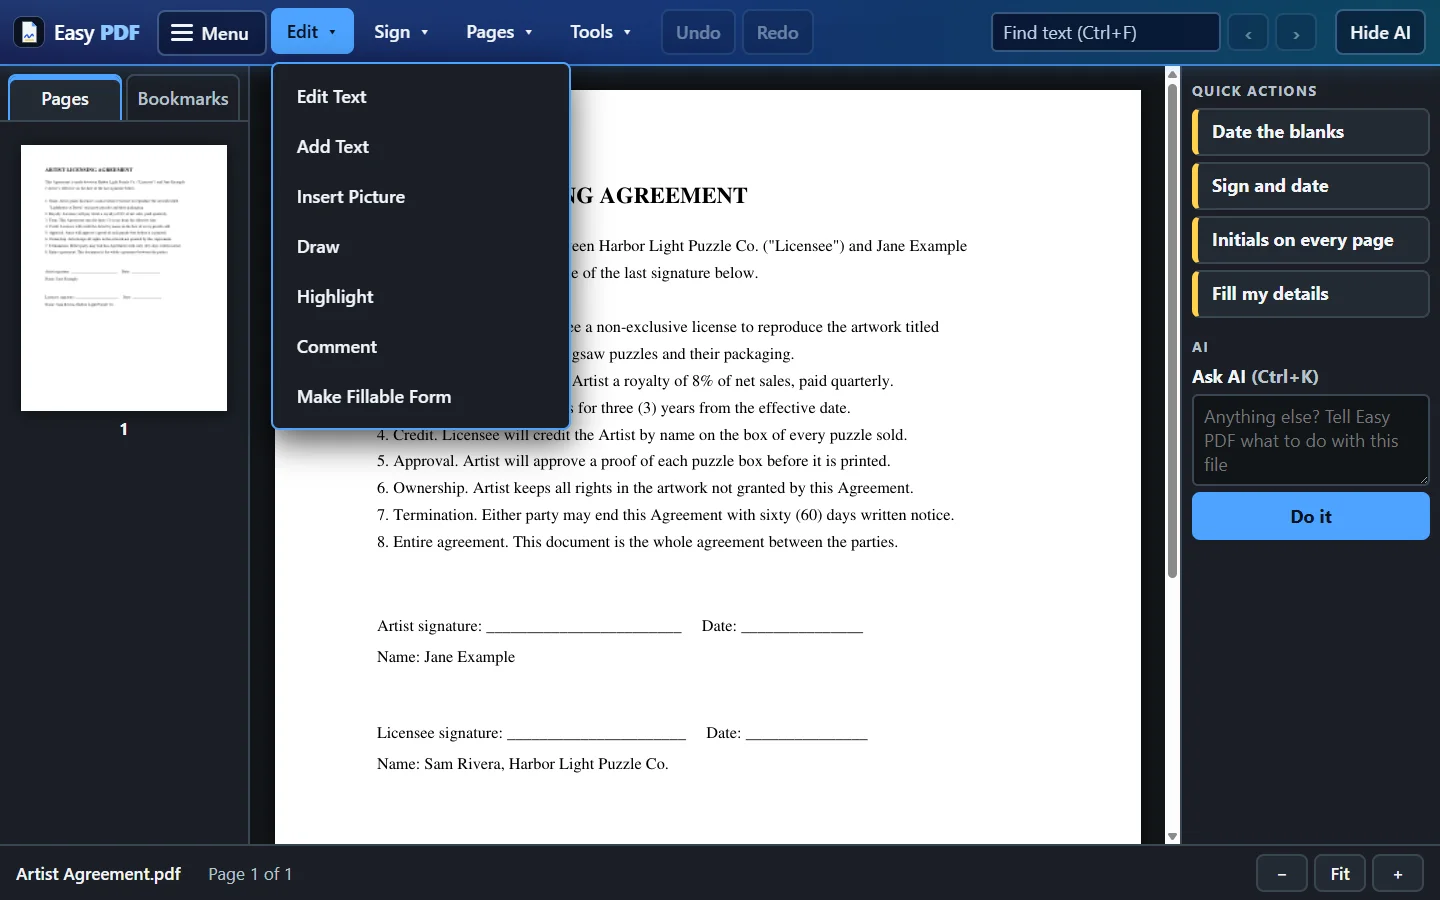Viewport: 1440px width, 900px height.
Task: Click the document vertical scrollbar thumb
Action: [x=1173, y=330]
